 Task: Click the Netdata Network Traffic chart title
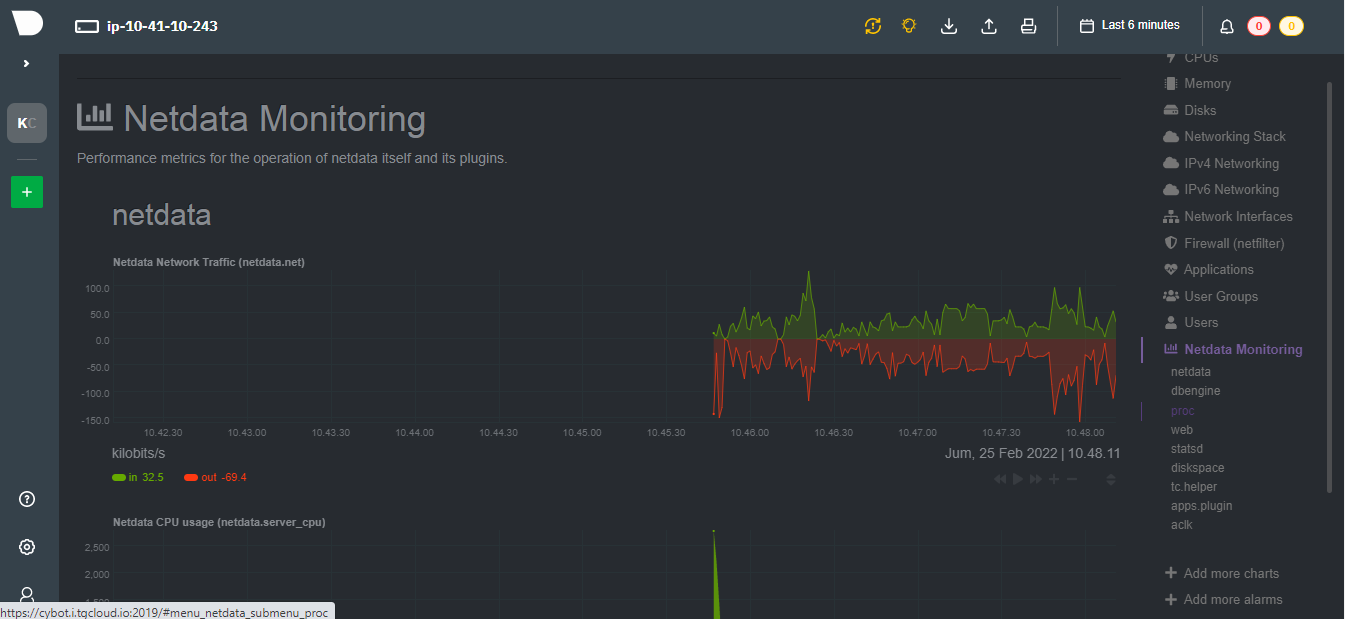tap(209, 262)
